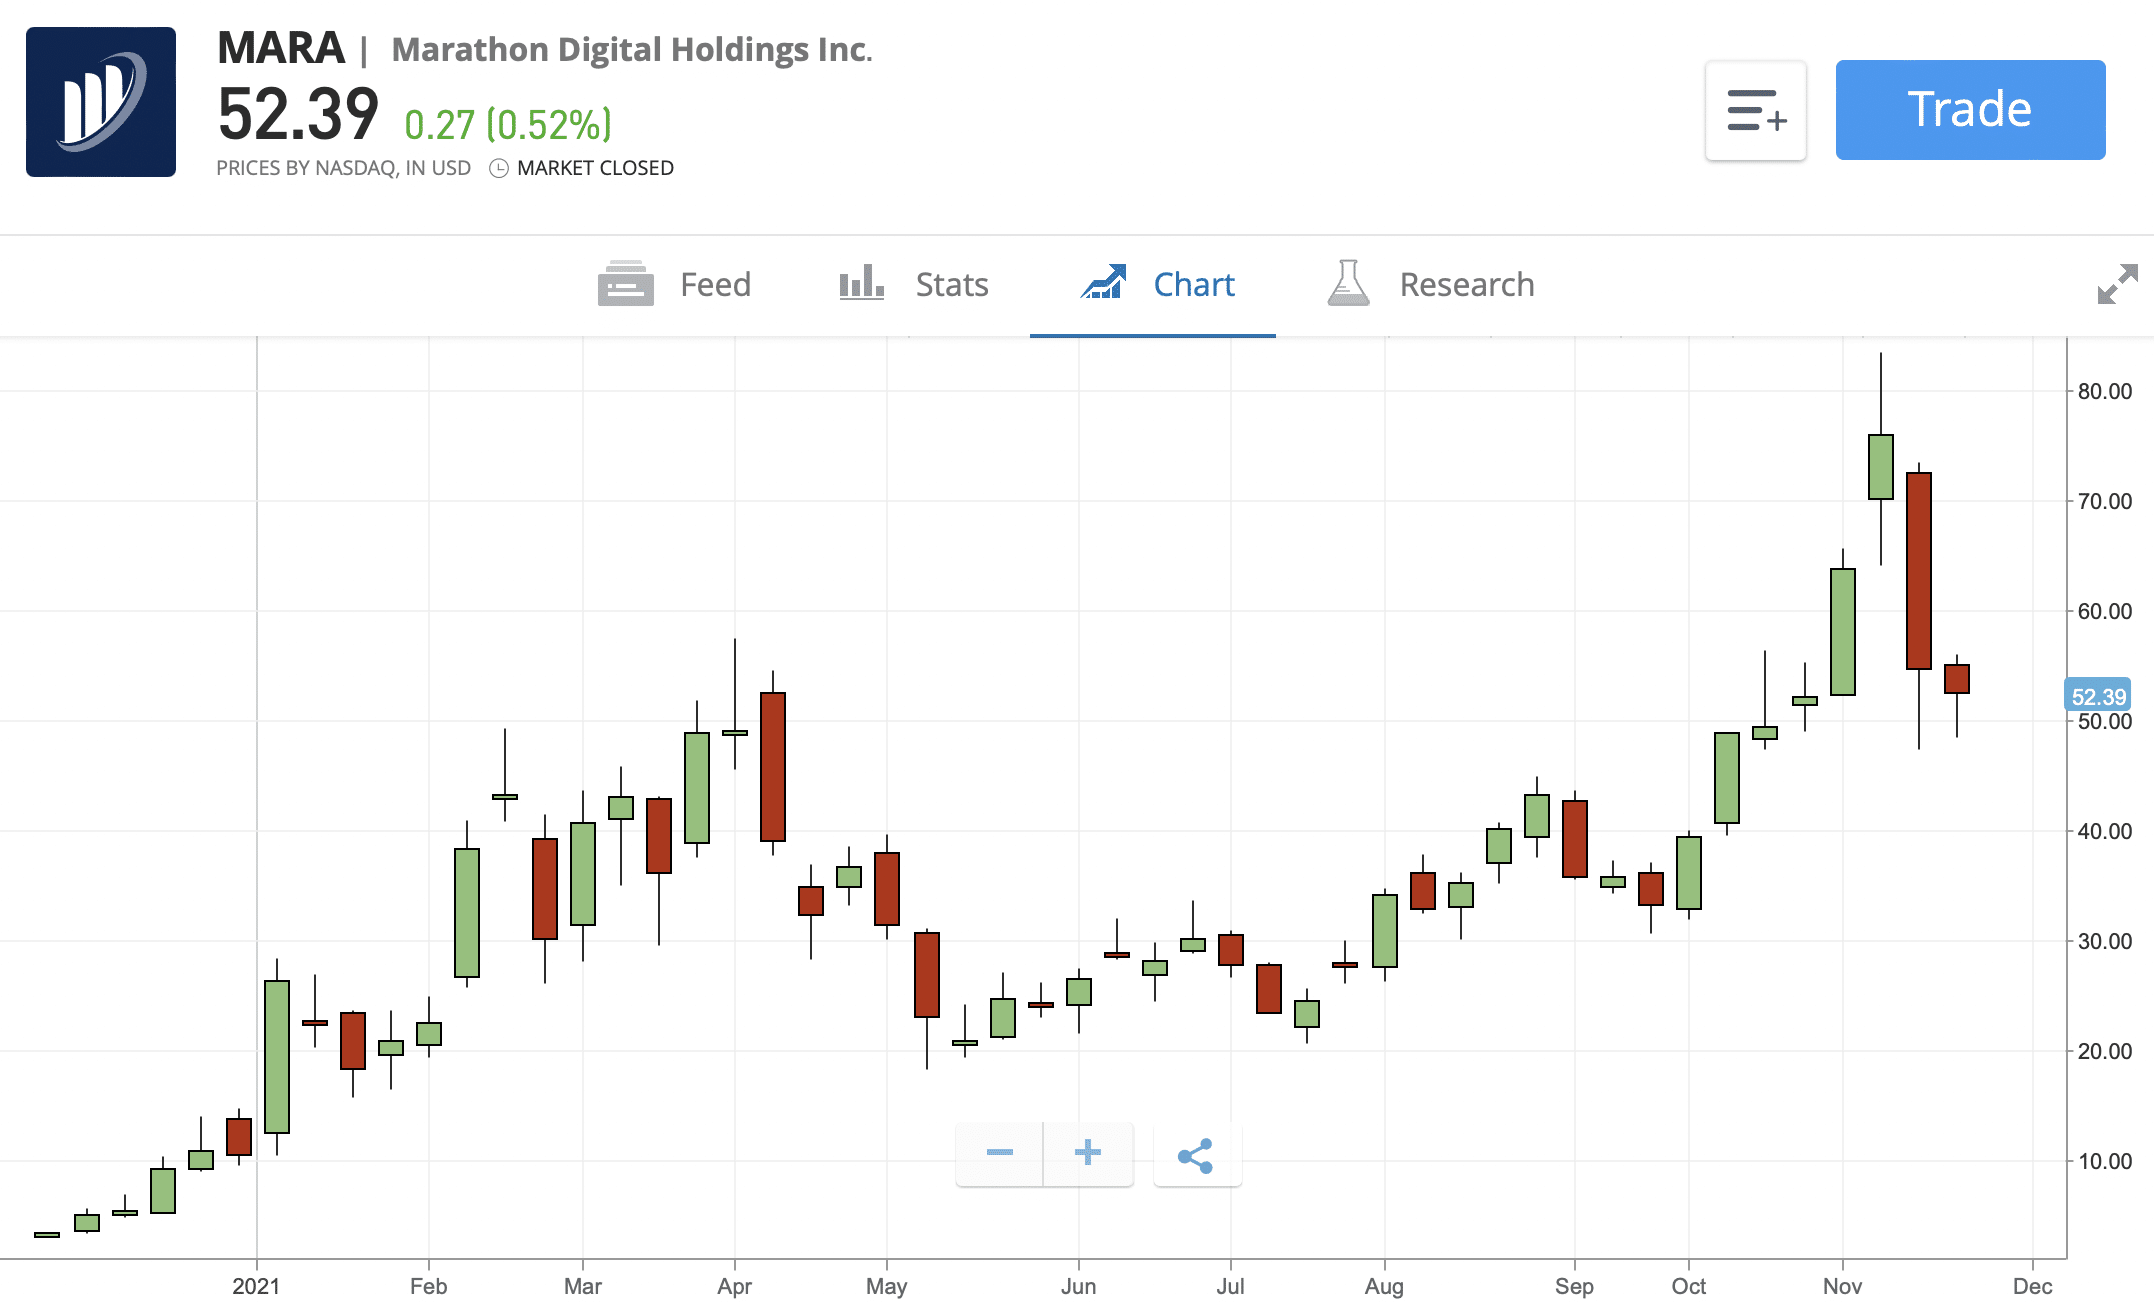2154x1302 pixels.
Task: Click the MARKET CLOSED status text
Action: [595, 168]
